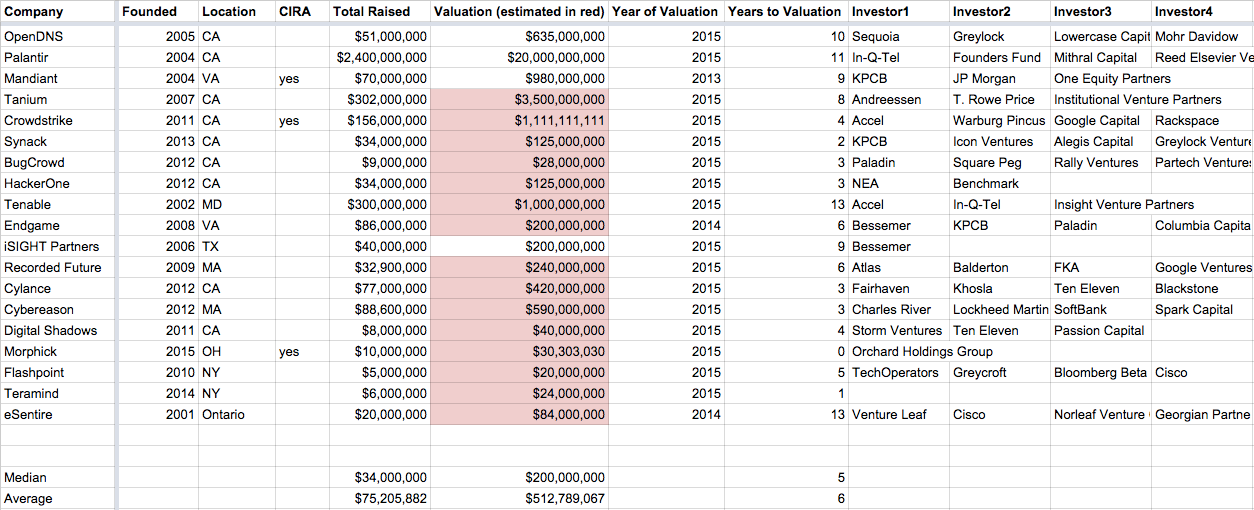The width and height of the screenshot is (1254, 510).
Task: Click the Bloomberg Beta cell
Action: tap(1101, 372)
